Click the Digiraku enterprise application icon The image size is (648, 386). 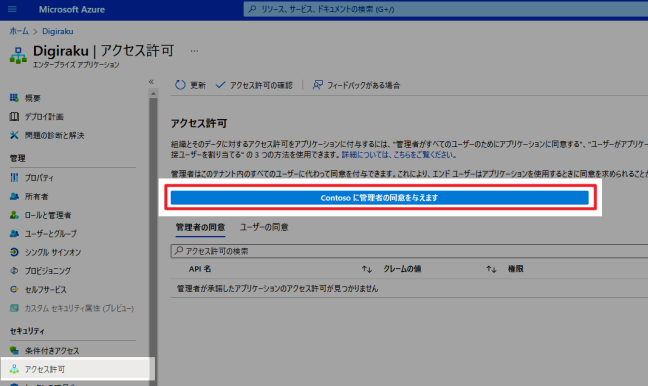tap(18, 56)
